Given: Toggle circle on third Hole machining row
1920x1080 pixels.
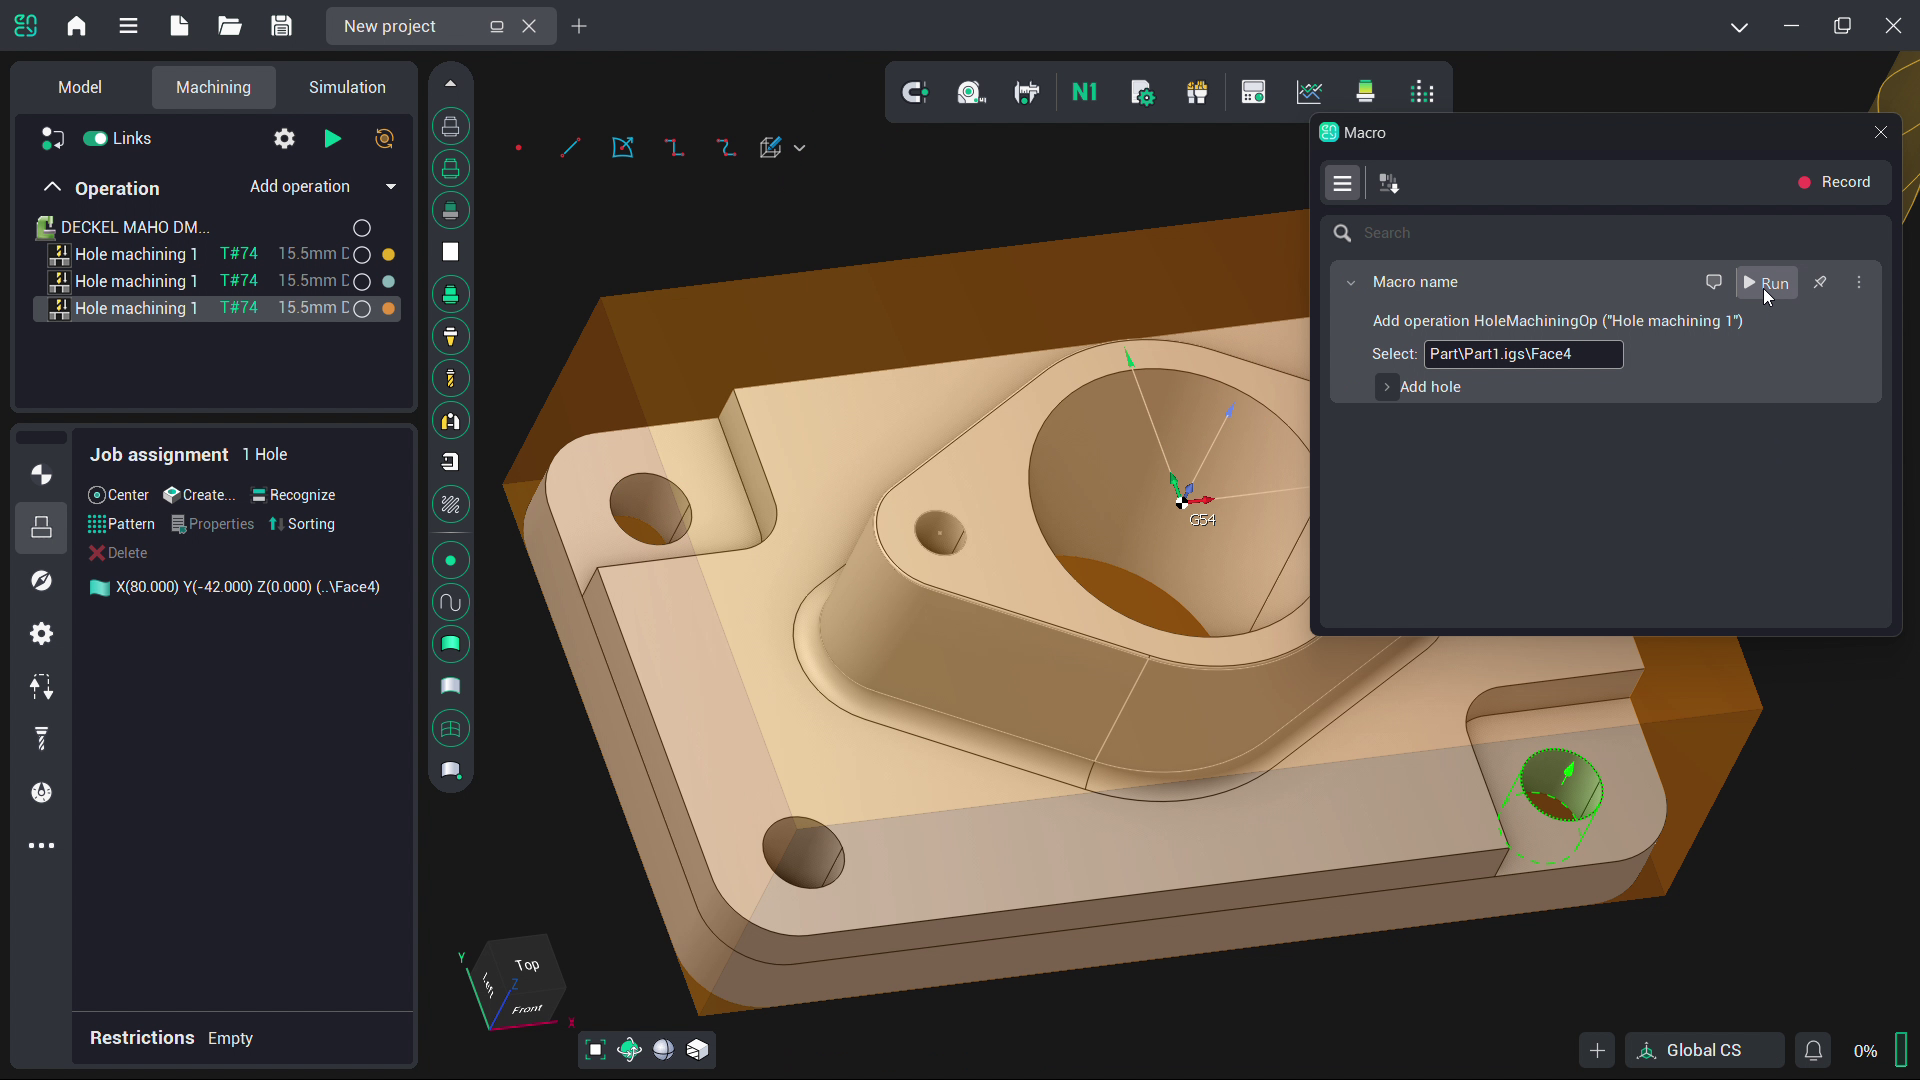Looking at the screenshot, I should (362, 309).
